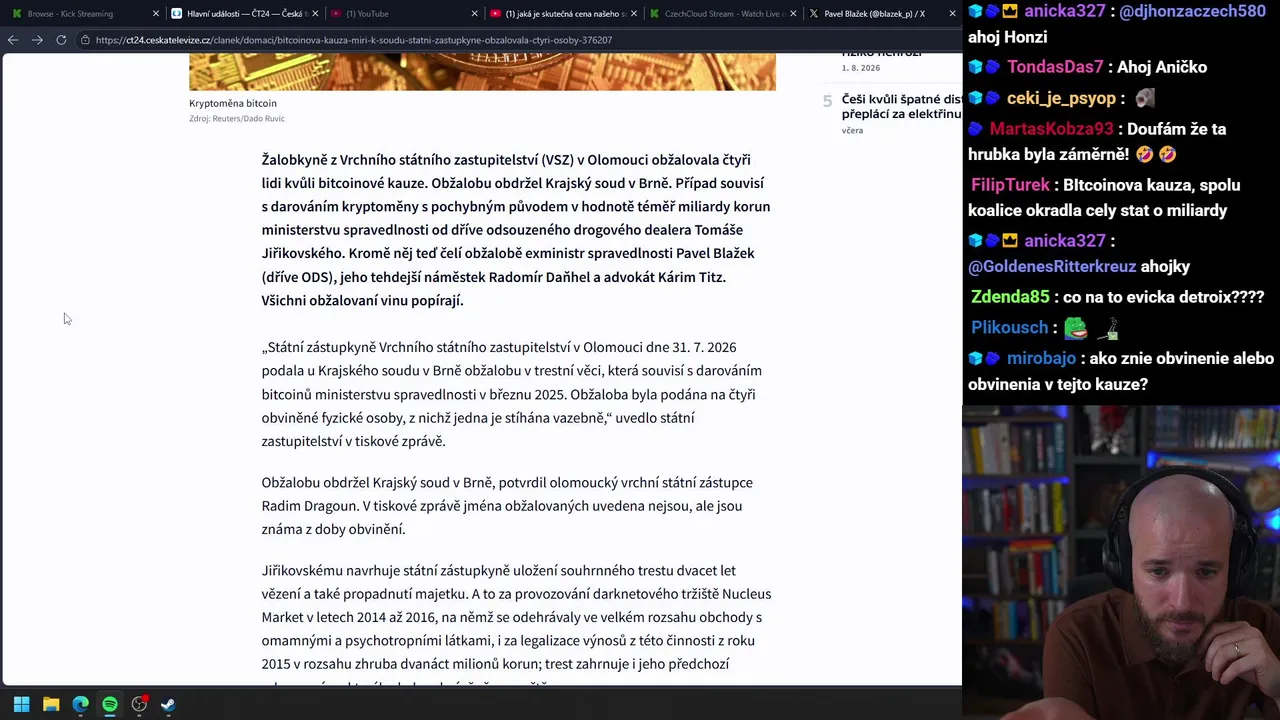Click the quote paragraph starting 'Státní zástupkyně Vrchního'
The image size is (1280, 720).
click(x=512, y=394)
